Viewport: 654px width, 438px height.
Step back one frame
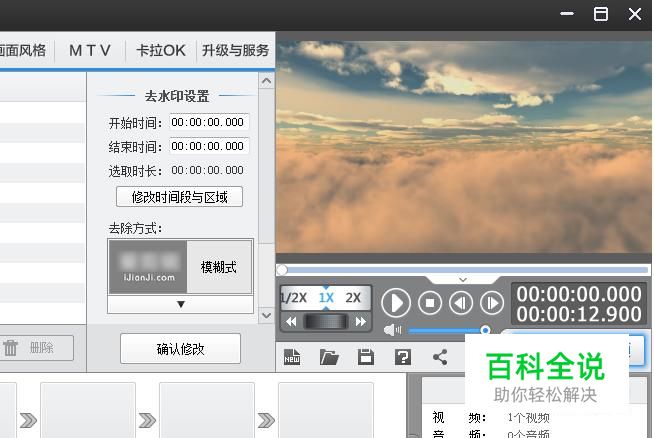[461, 303]
